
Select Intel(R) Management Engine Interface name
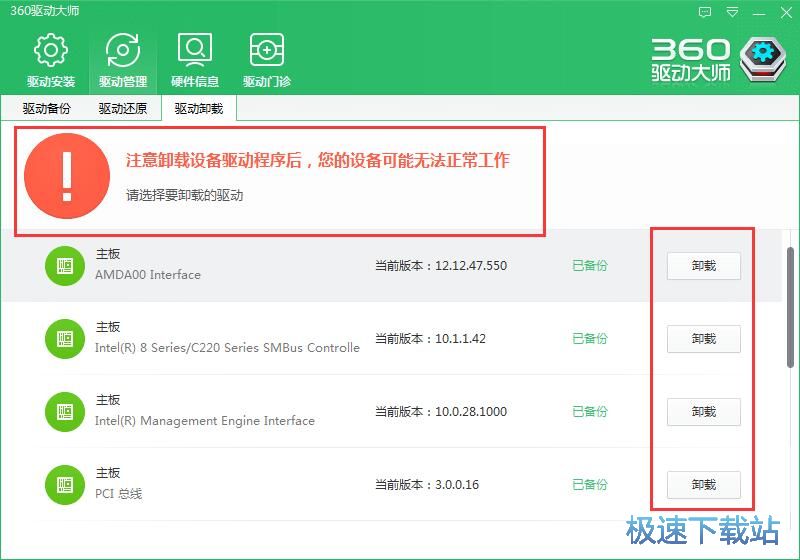click(x=205, y=421)
